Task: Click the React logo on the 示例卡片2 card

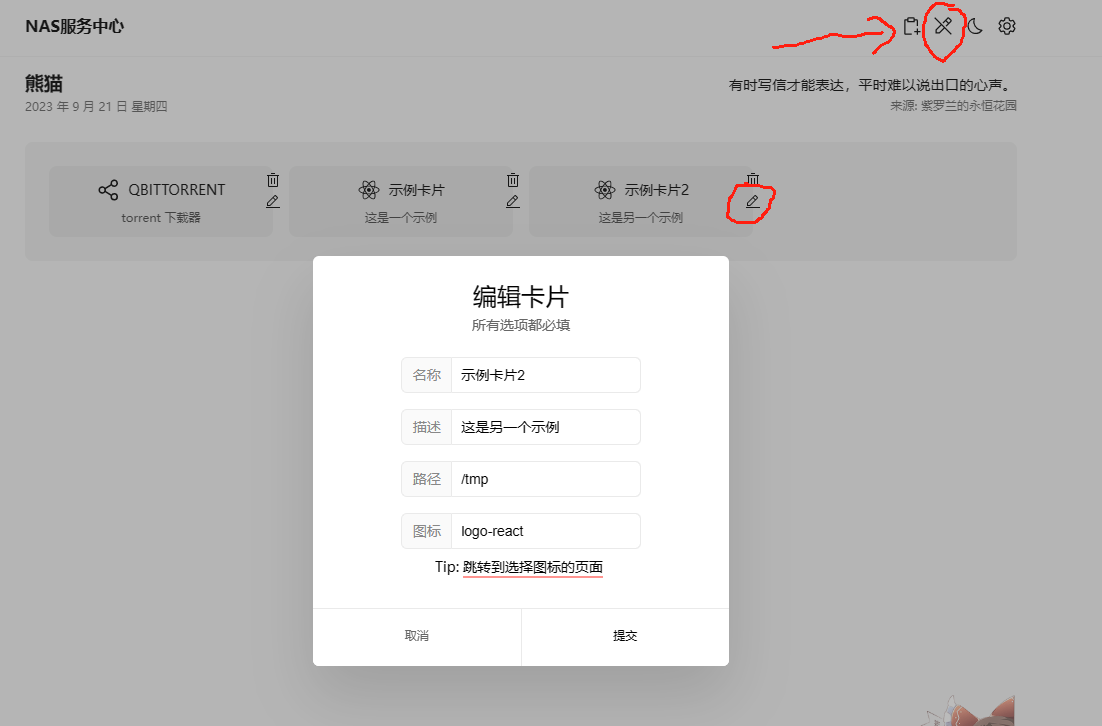Action: [604, 190]
